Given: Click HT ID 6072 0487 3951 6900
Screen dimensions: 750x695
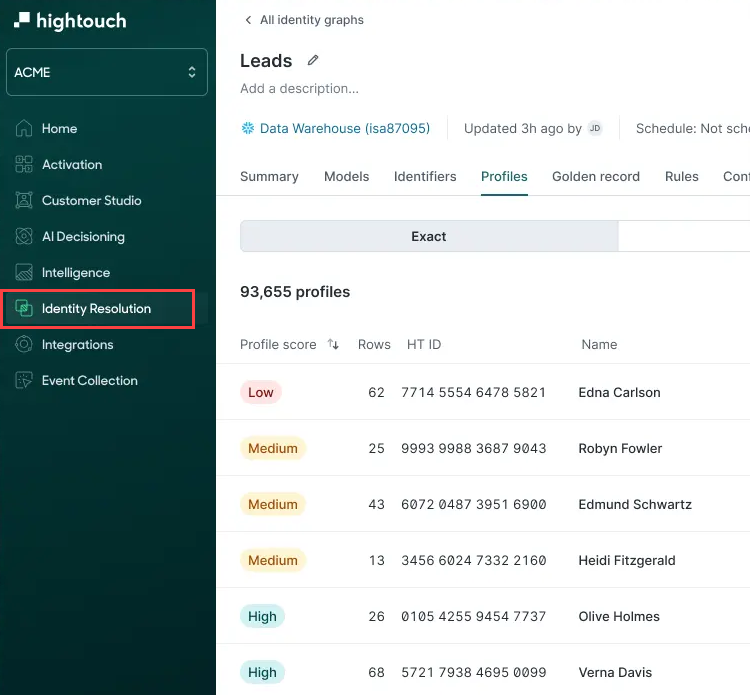Looking at the screenshot, I should [474, 504].
